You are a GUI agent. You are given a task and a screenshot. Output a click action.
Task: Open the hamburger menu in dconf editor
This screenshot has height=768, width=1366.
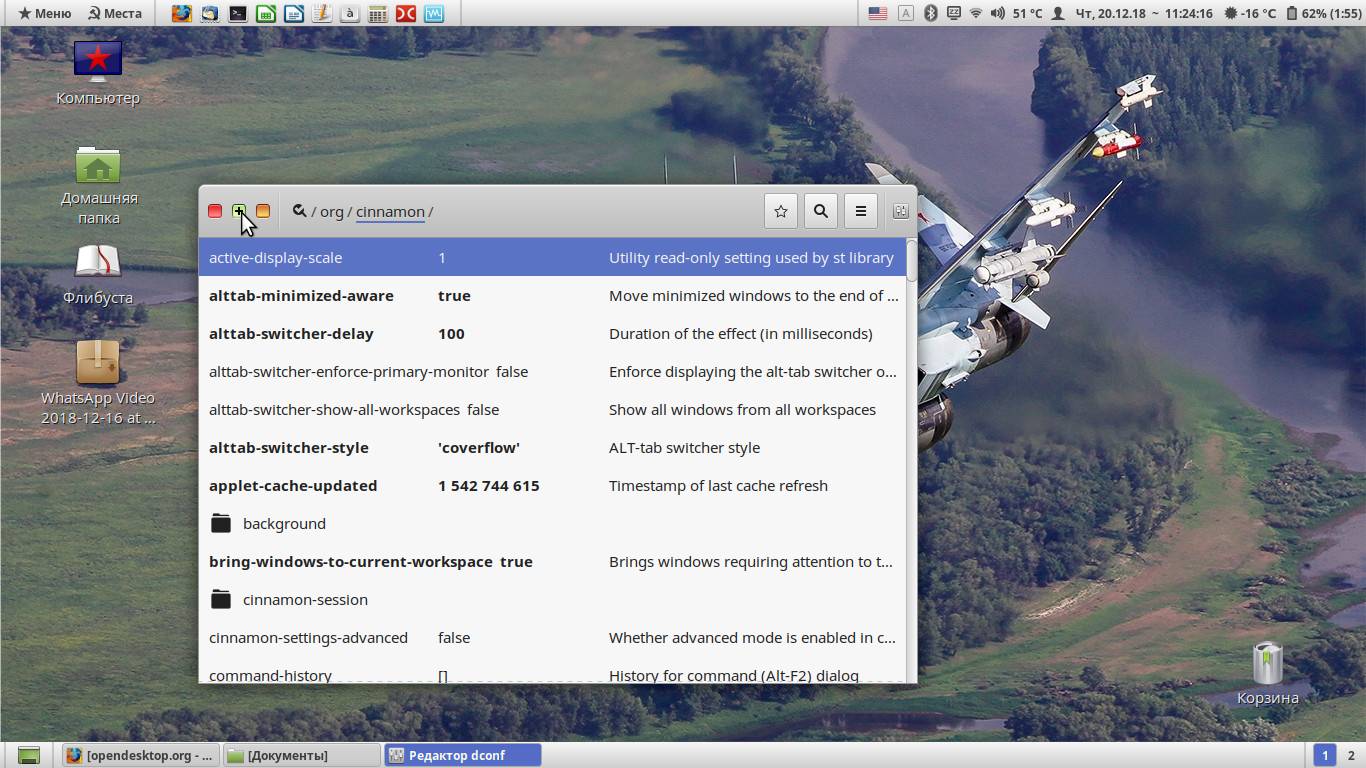click(x=861, y=211)
